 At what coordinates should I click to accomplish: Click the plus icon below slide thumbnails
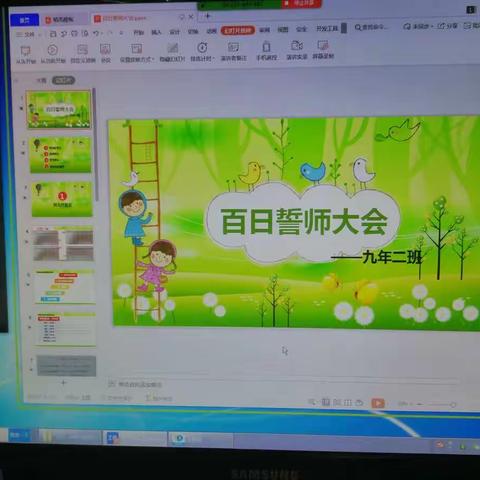click(64, 383)
